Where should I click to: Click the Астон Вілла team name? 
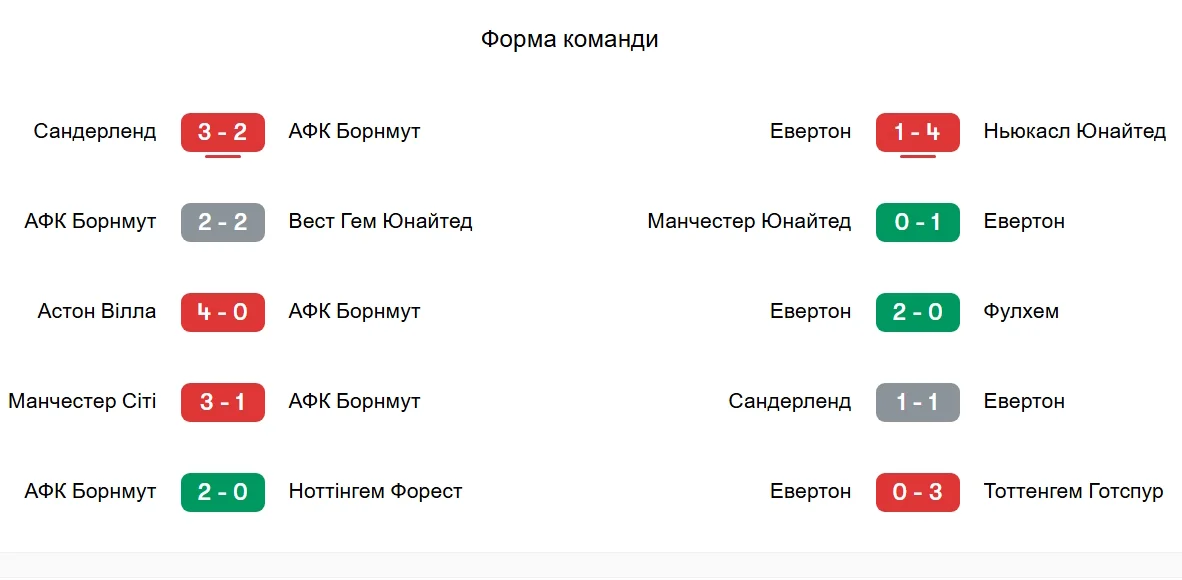coord(97,311)
